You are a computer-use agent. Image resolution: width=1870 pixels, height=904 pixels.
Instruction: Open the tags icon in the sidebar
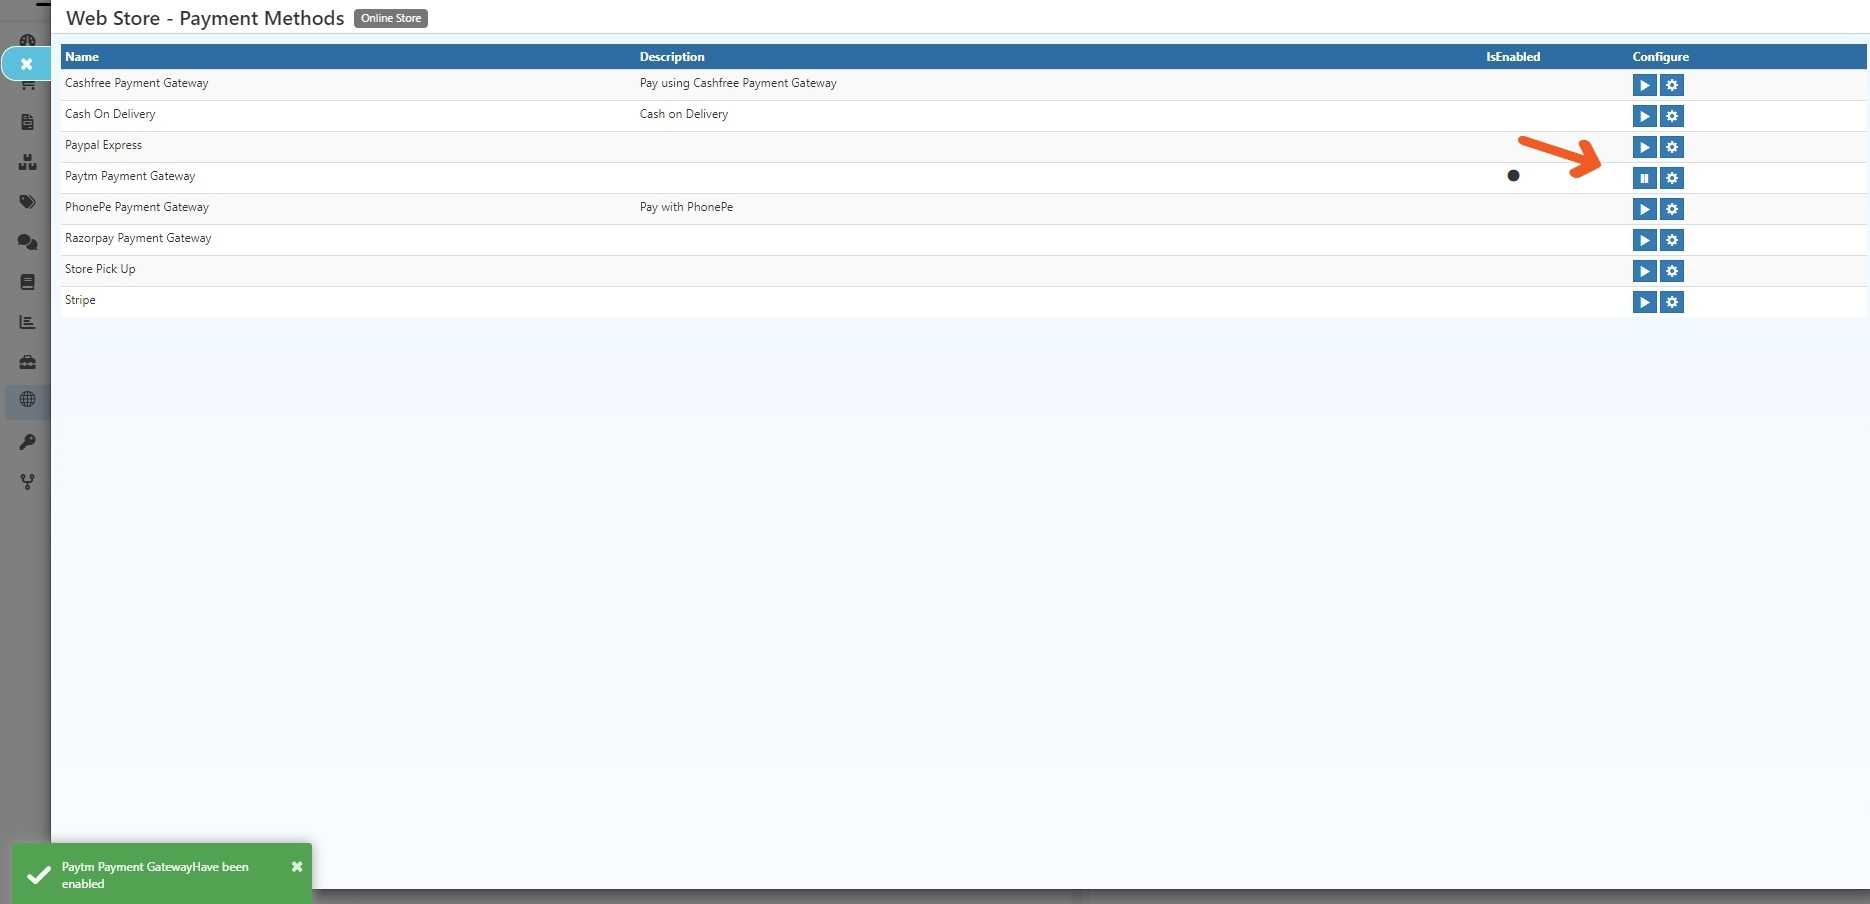pyautogui.click(x=27, y=201)
